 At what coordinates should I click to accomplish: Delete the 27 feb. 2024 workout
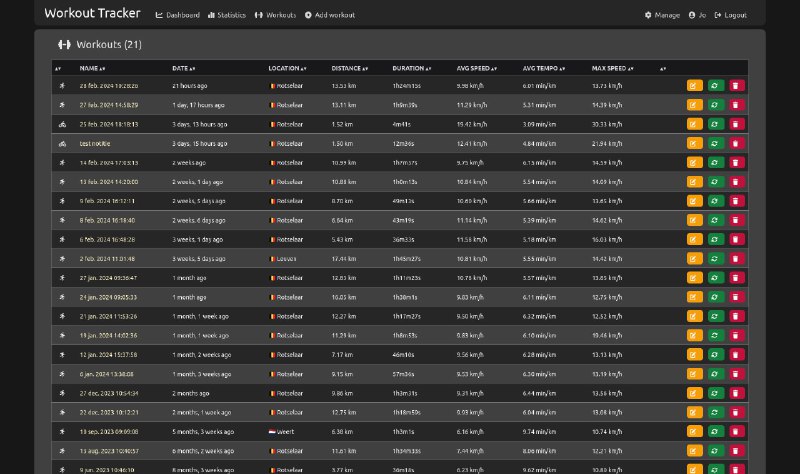click(x=737, y=105)
